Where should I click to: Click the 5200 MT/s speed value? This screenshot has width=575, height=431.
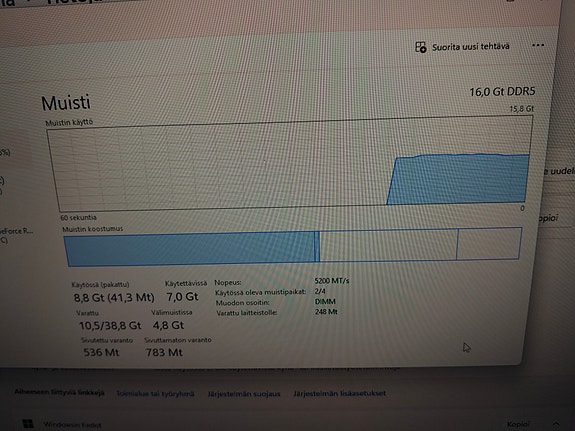tap(332, 281)
